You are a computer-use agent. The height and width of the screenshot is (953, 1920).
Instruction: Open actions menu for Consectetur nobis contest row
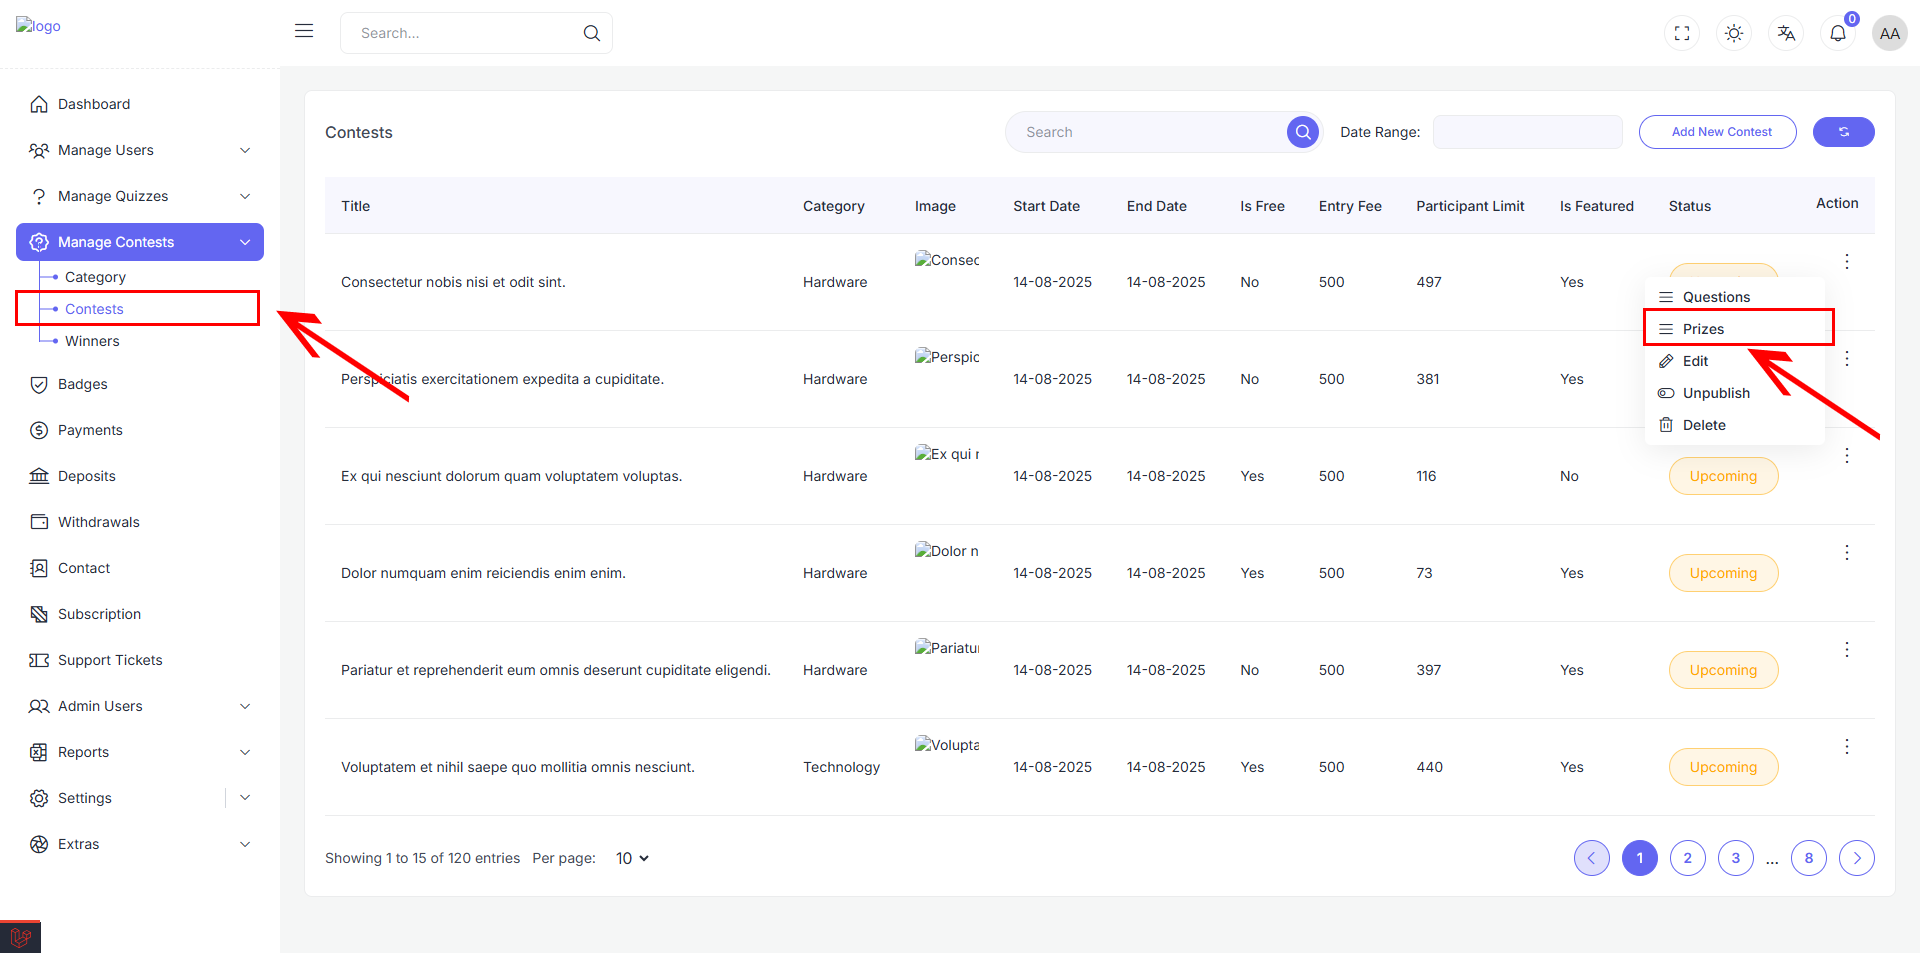tap(1846, 261)
